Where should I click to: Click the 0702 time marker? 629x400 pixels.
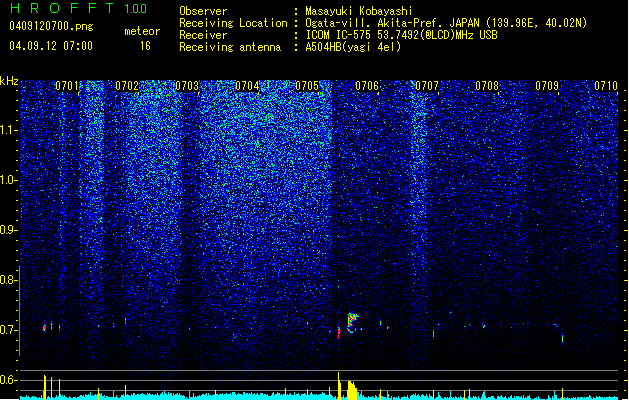127,86
